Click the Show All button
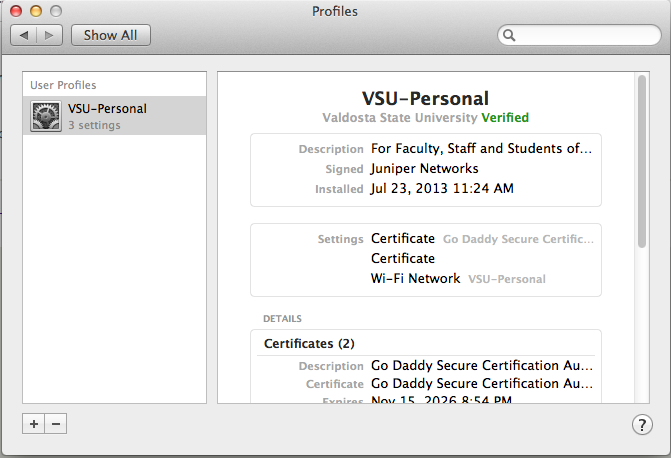The image size is (671, 458). [110, 35]
